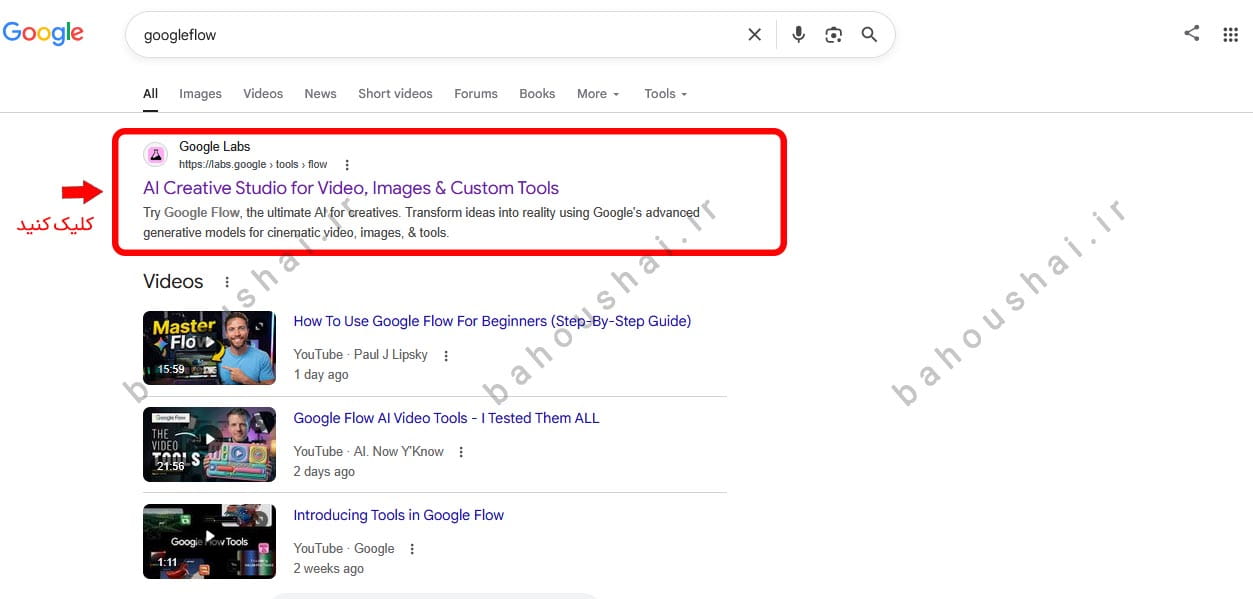Viewport: 1253px width, 599px height.
Task: Click the Google Labs site name
Action: [215, 147]
